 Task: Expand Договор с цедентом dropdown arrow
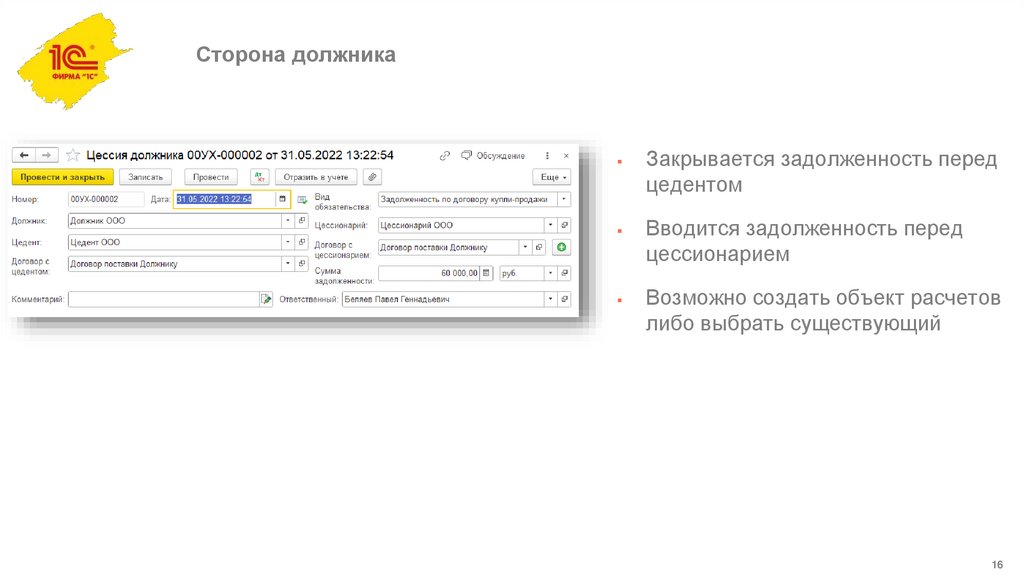pyautogui.click(x=288, y=264)
